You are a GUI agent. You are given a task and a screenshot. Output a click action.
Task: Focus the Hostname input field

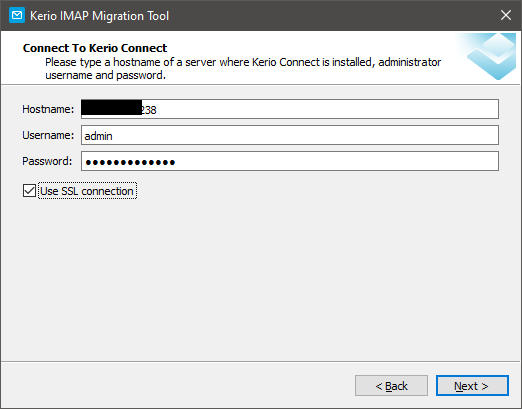290,109
